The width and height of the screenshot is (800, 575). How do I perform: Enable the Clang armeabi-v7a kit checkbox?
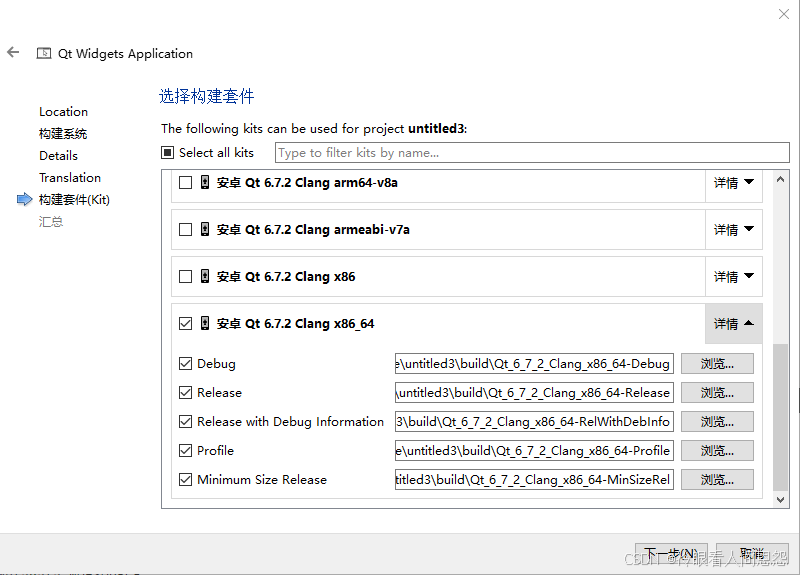(185, 230)
